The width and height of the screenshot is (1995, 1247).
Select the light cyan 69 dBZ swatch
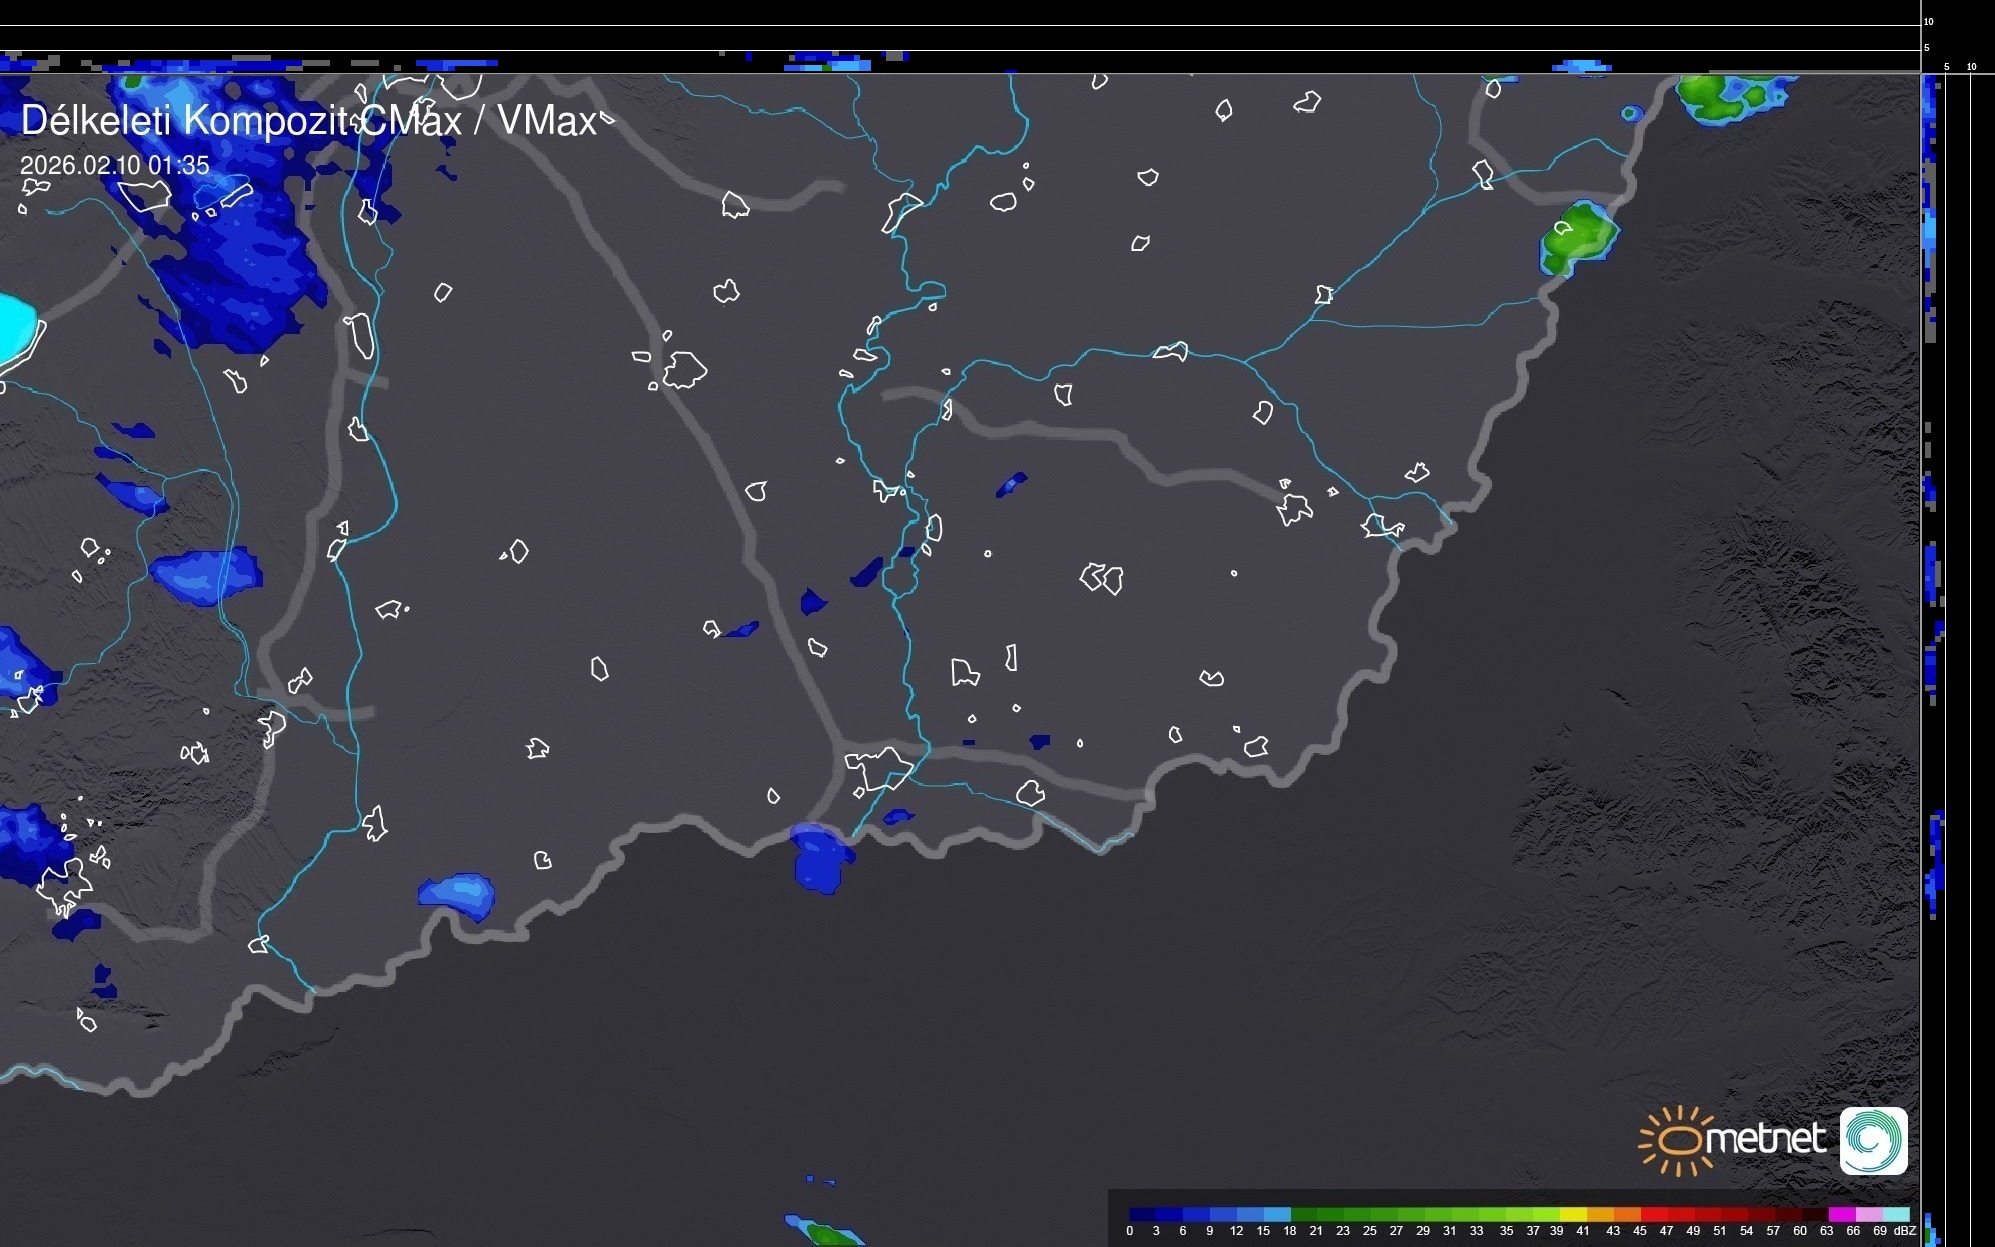click(1895, 1214)
